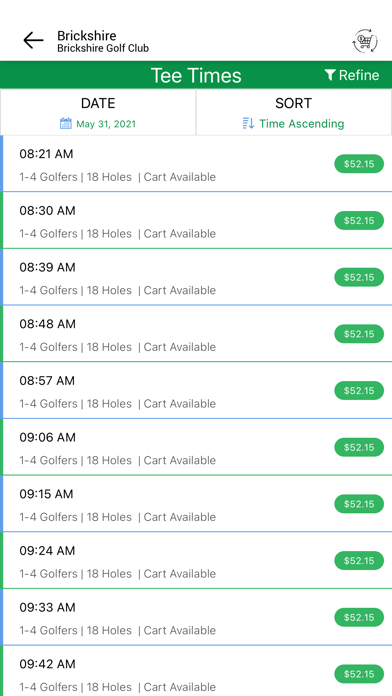Select the 09:33 AM tee time

pos(196,617)
